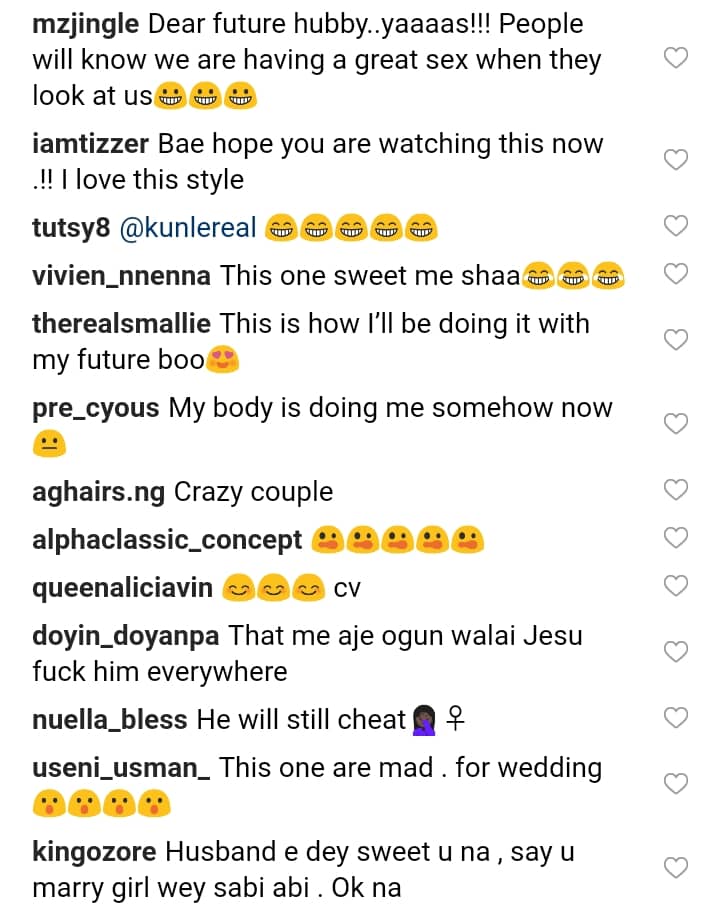Viewport: 720px width, 905px height.
Task: Like the aghairs.ng Crazy couple comment
Action: (x=677, y=490)
